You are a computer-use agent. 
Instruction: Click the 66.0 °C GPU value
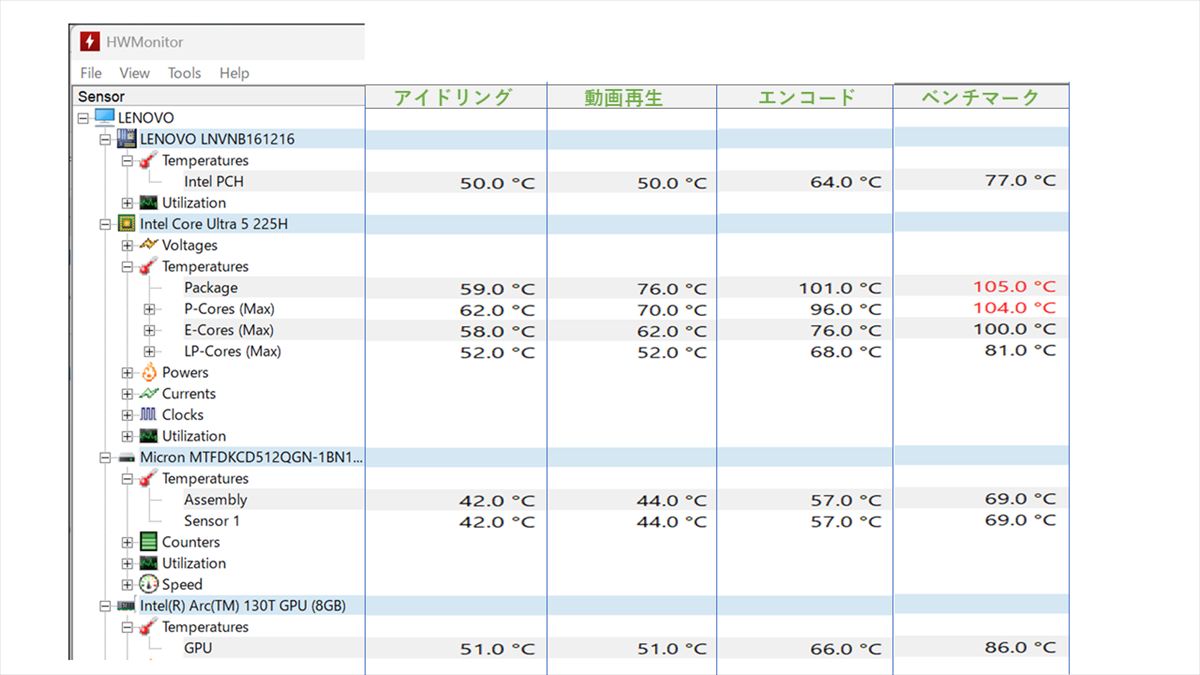click(x=846, y=650)
